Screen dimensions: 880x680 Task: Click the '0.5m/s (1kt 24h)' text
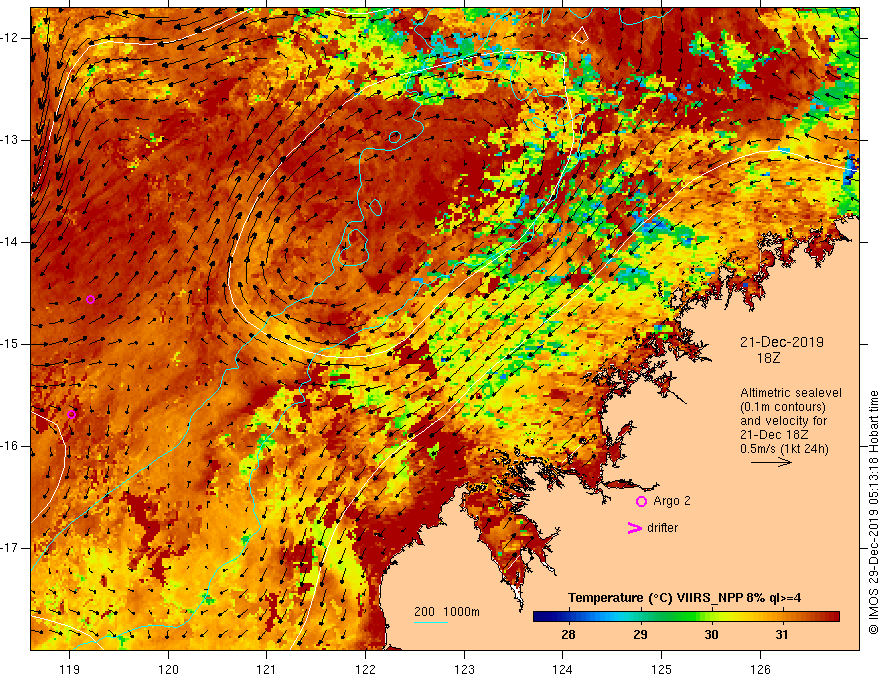coord(784,449)
